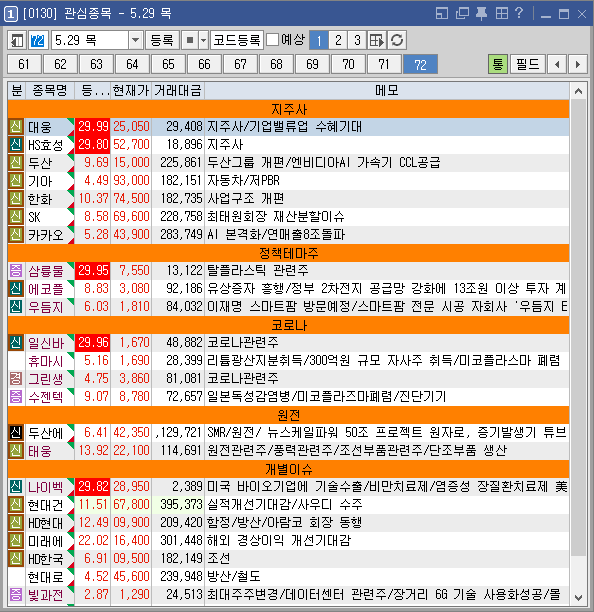The height and width of the screenshot is (612, 594).
Task: Select the 현대로 stock name
Action: [46, 576]
